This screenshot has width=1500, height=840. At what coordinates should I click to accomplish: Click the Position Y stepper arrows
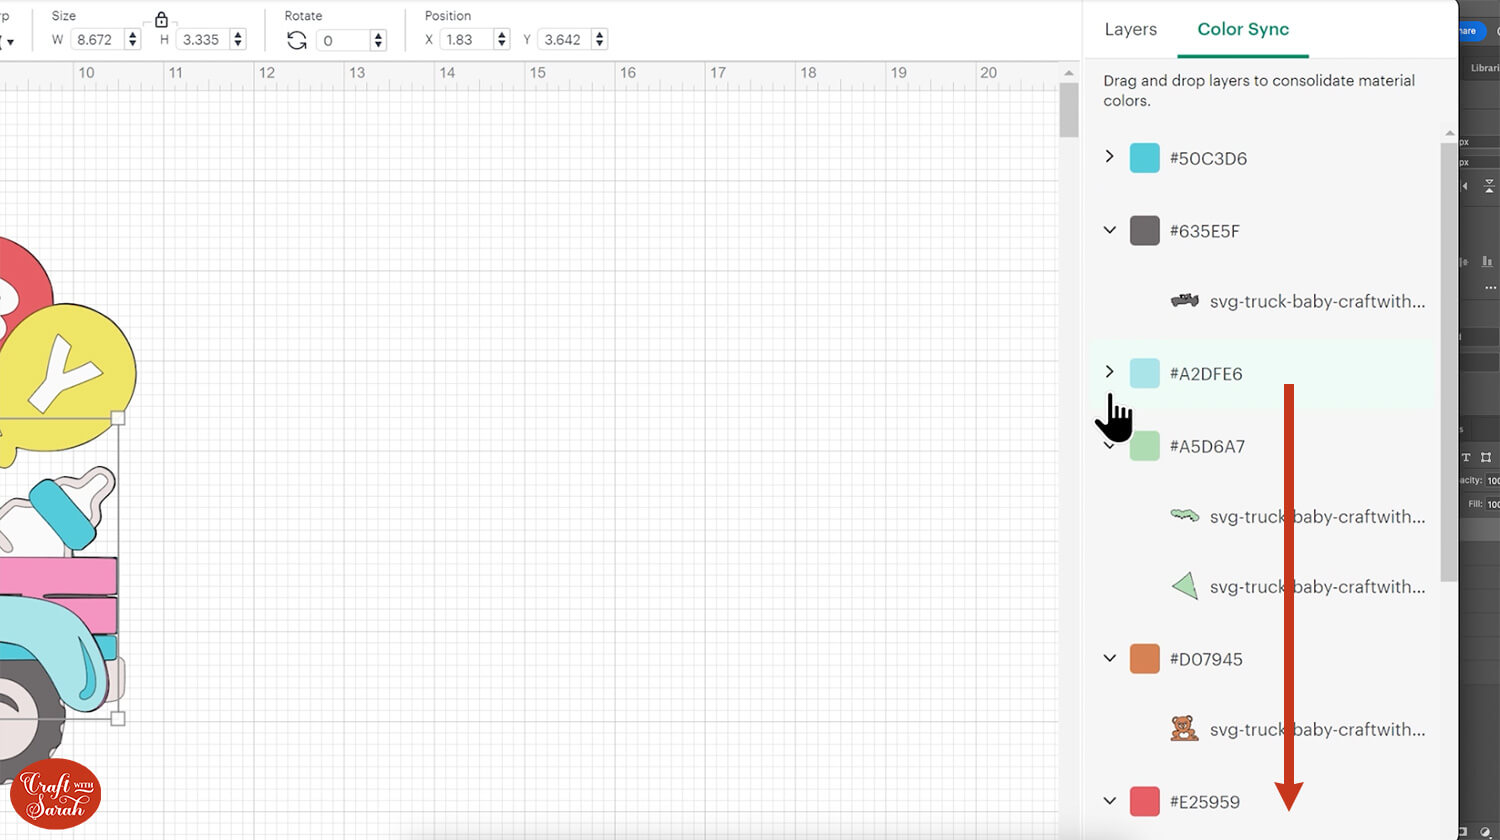(600, 40)
